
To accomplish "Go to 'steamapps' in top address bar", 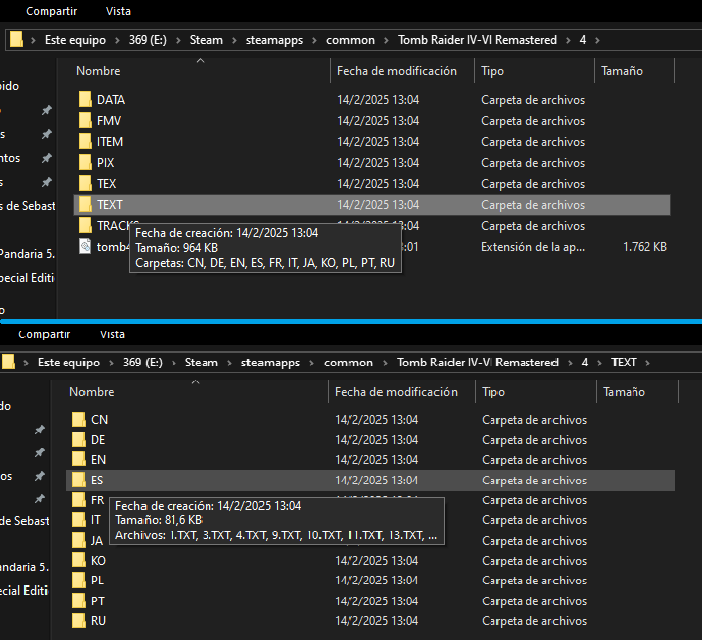I will 274,40.
